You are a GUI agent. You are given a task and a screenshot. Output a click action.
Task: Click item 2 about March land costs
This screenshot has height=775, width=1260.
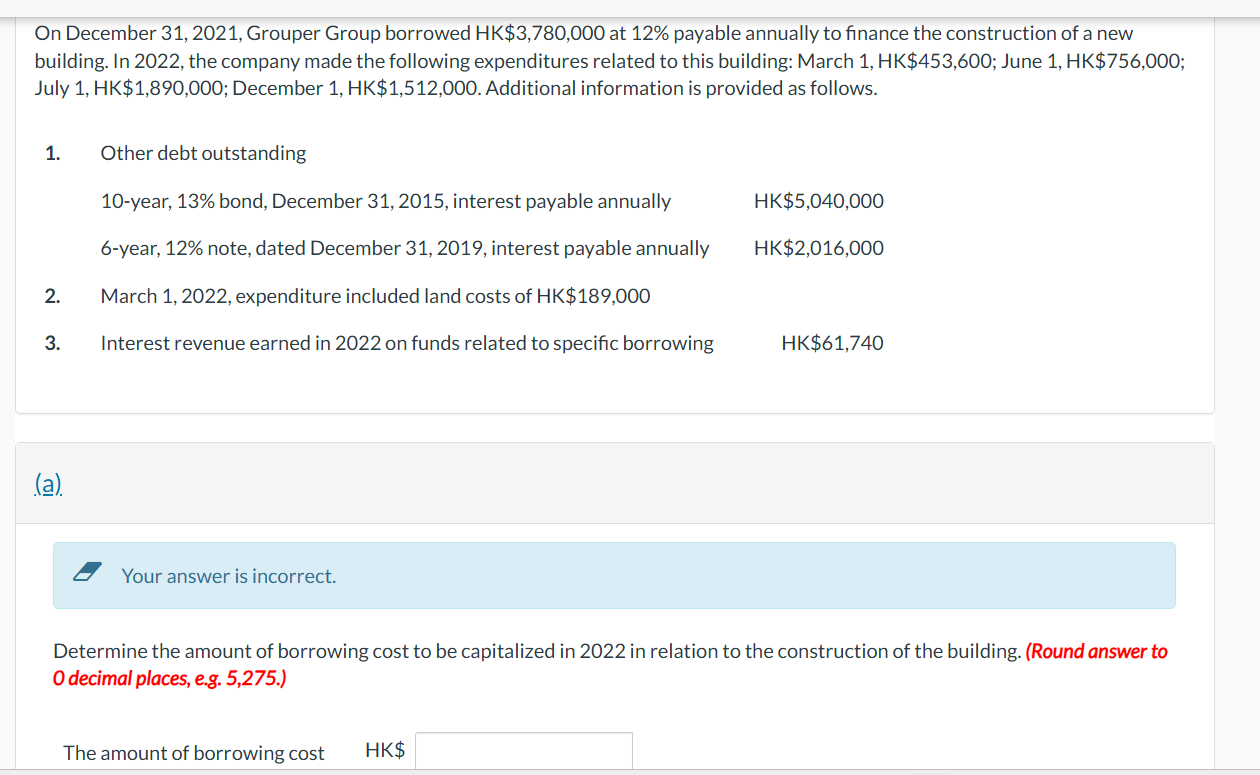[375, 295]
